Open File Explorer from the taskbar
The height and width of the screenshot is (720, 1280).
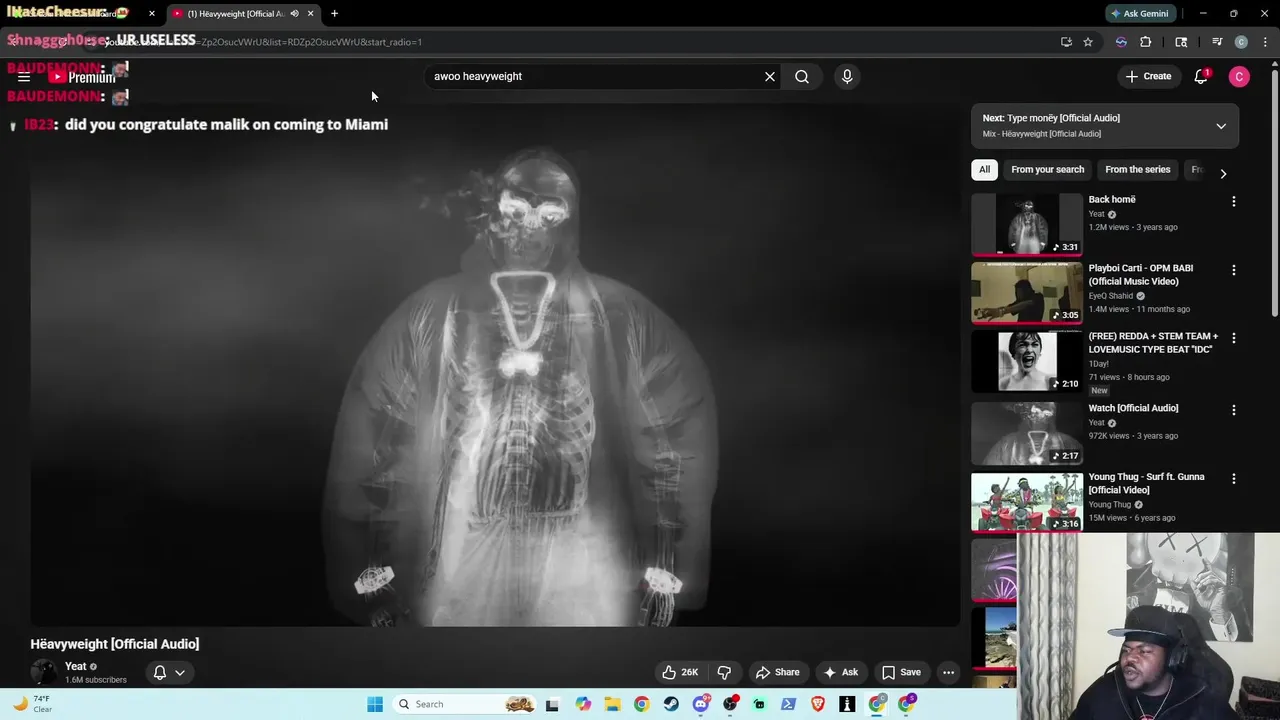pyautogui.click(x=612, y=704)
